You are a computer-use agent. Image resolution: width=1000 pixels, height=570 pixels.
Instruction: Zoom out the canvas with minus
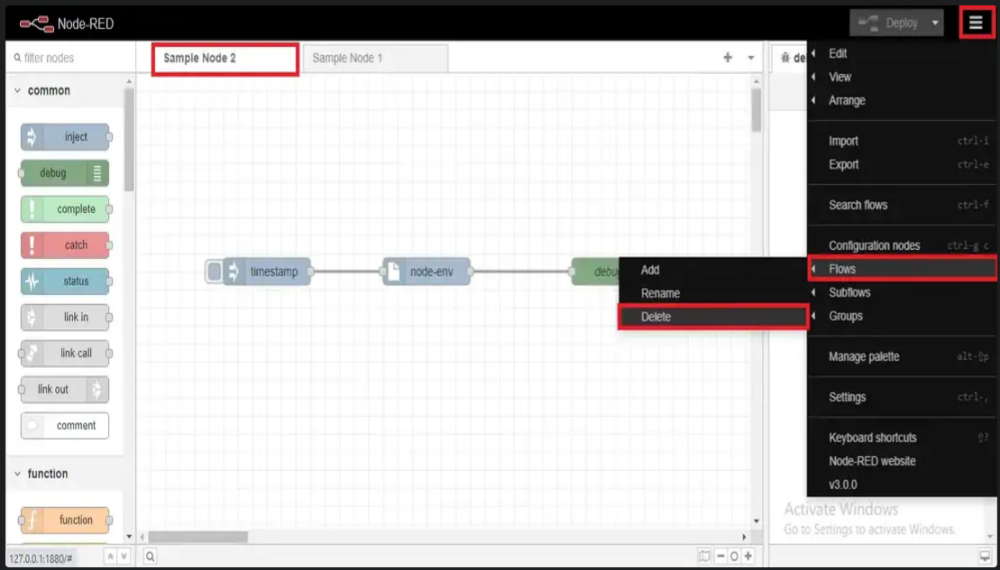720,557
